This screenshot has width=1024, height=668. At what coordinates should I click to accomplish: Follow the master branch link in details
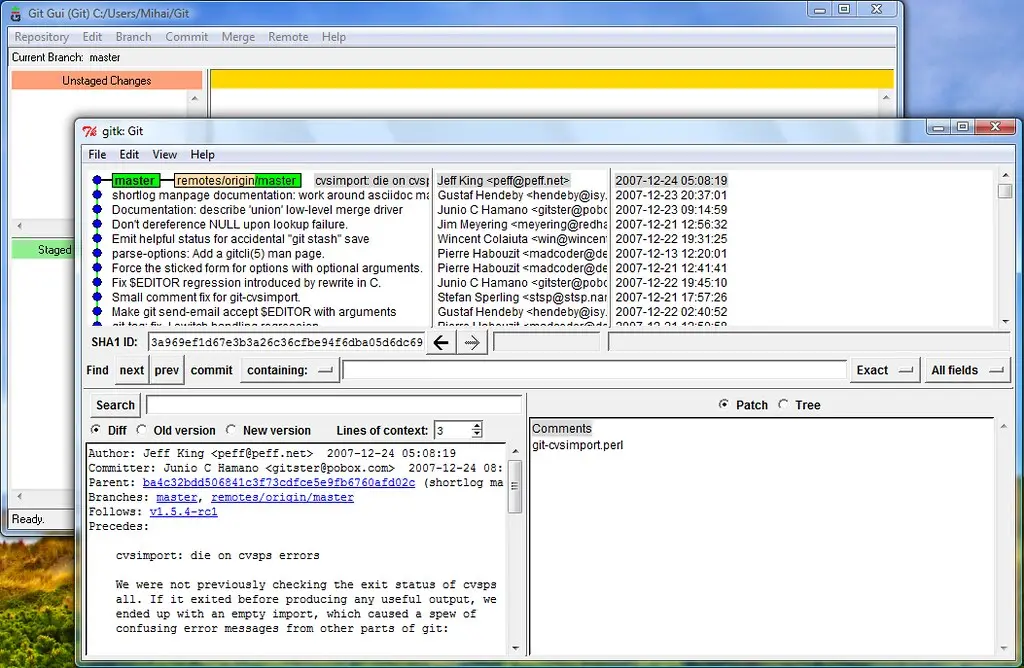176,497
